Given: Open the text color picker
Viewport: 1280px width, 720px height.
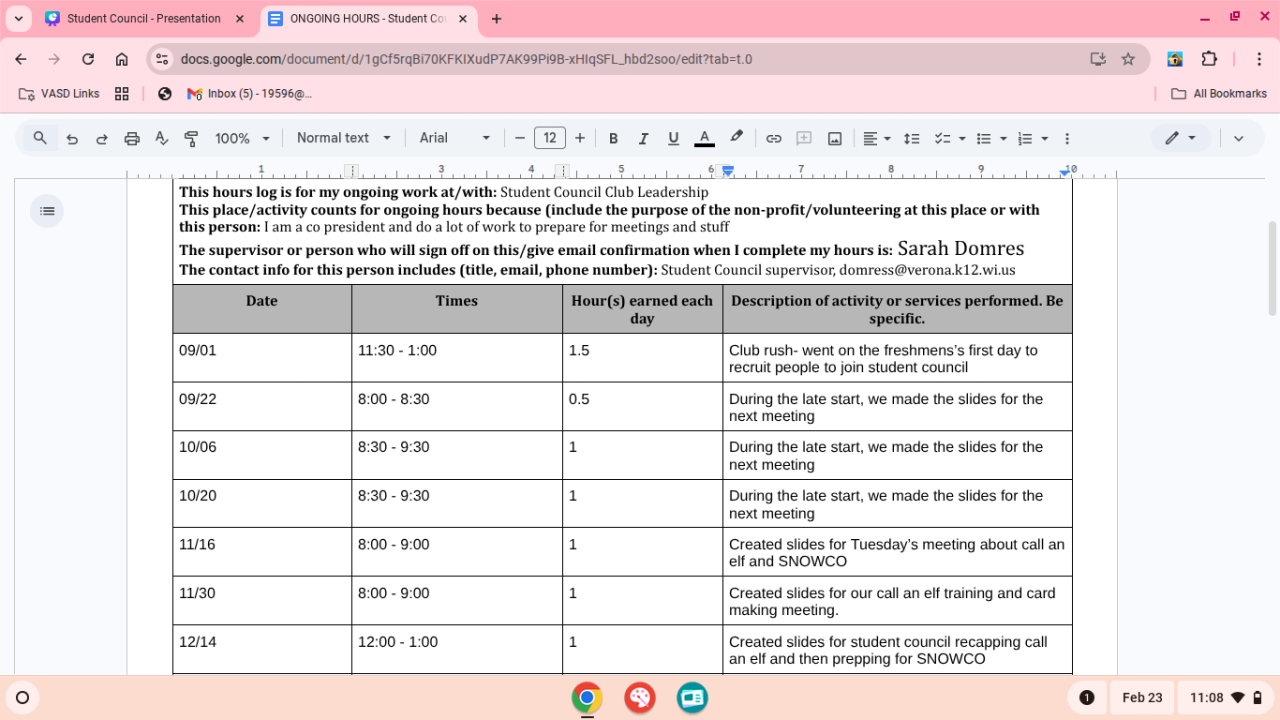Looking at the screenshot, I should tap(704, 139).
